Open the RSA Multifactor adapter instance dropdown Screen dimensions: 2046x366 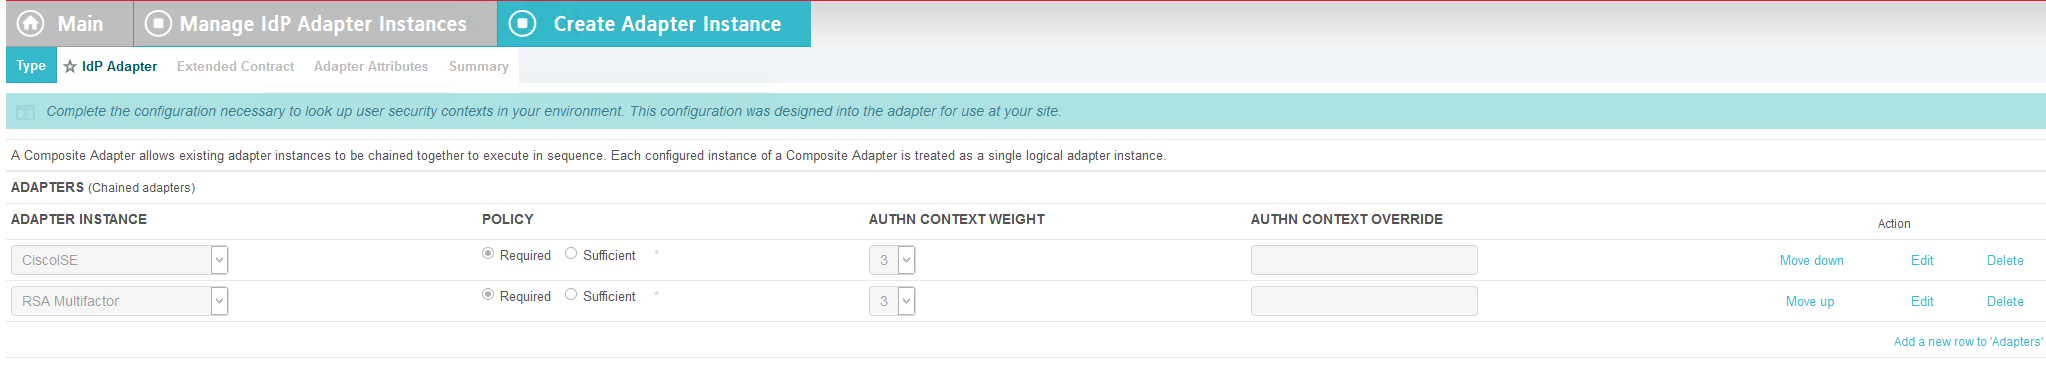point(120,301)
